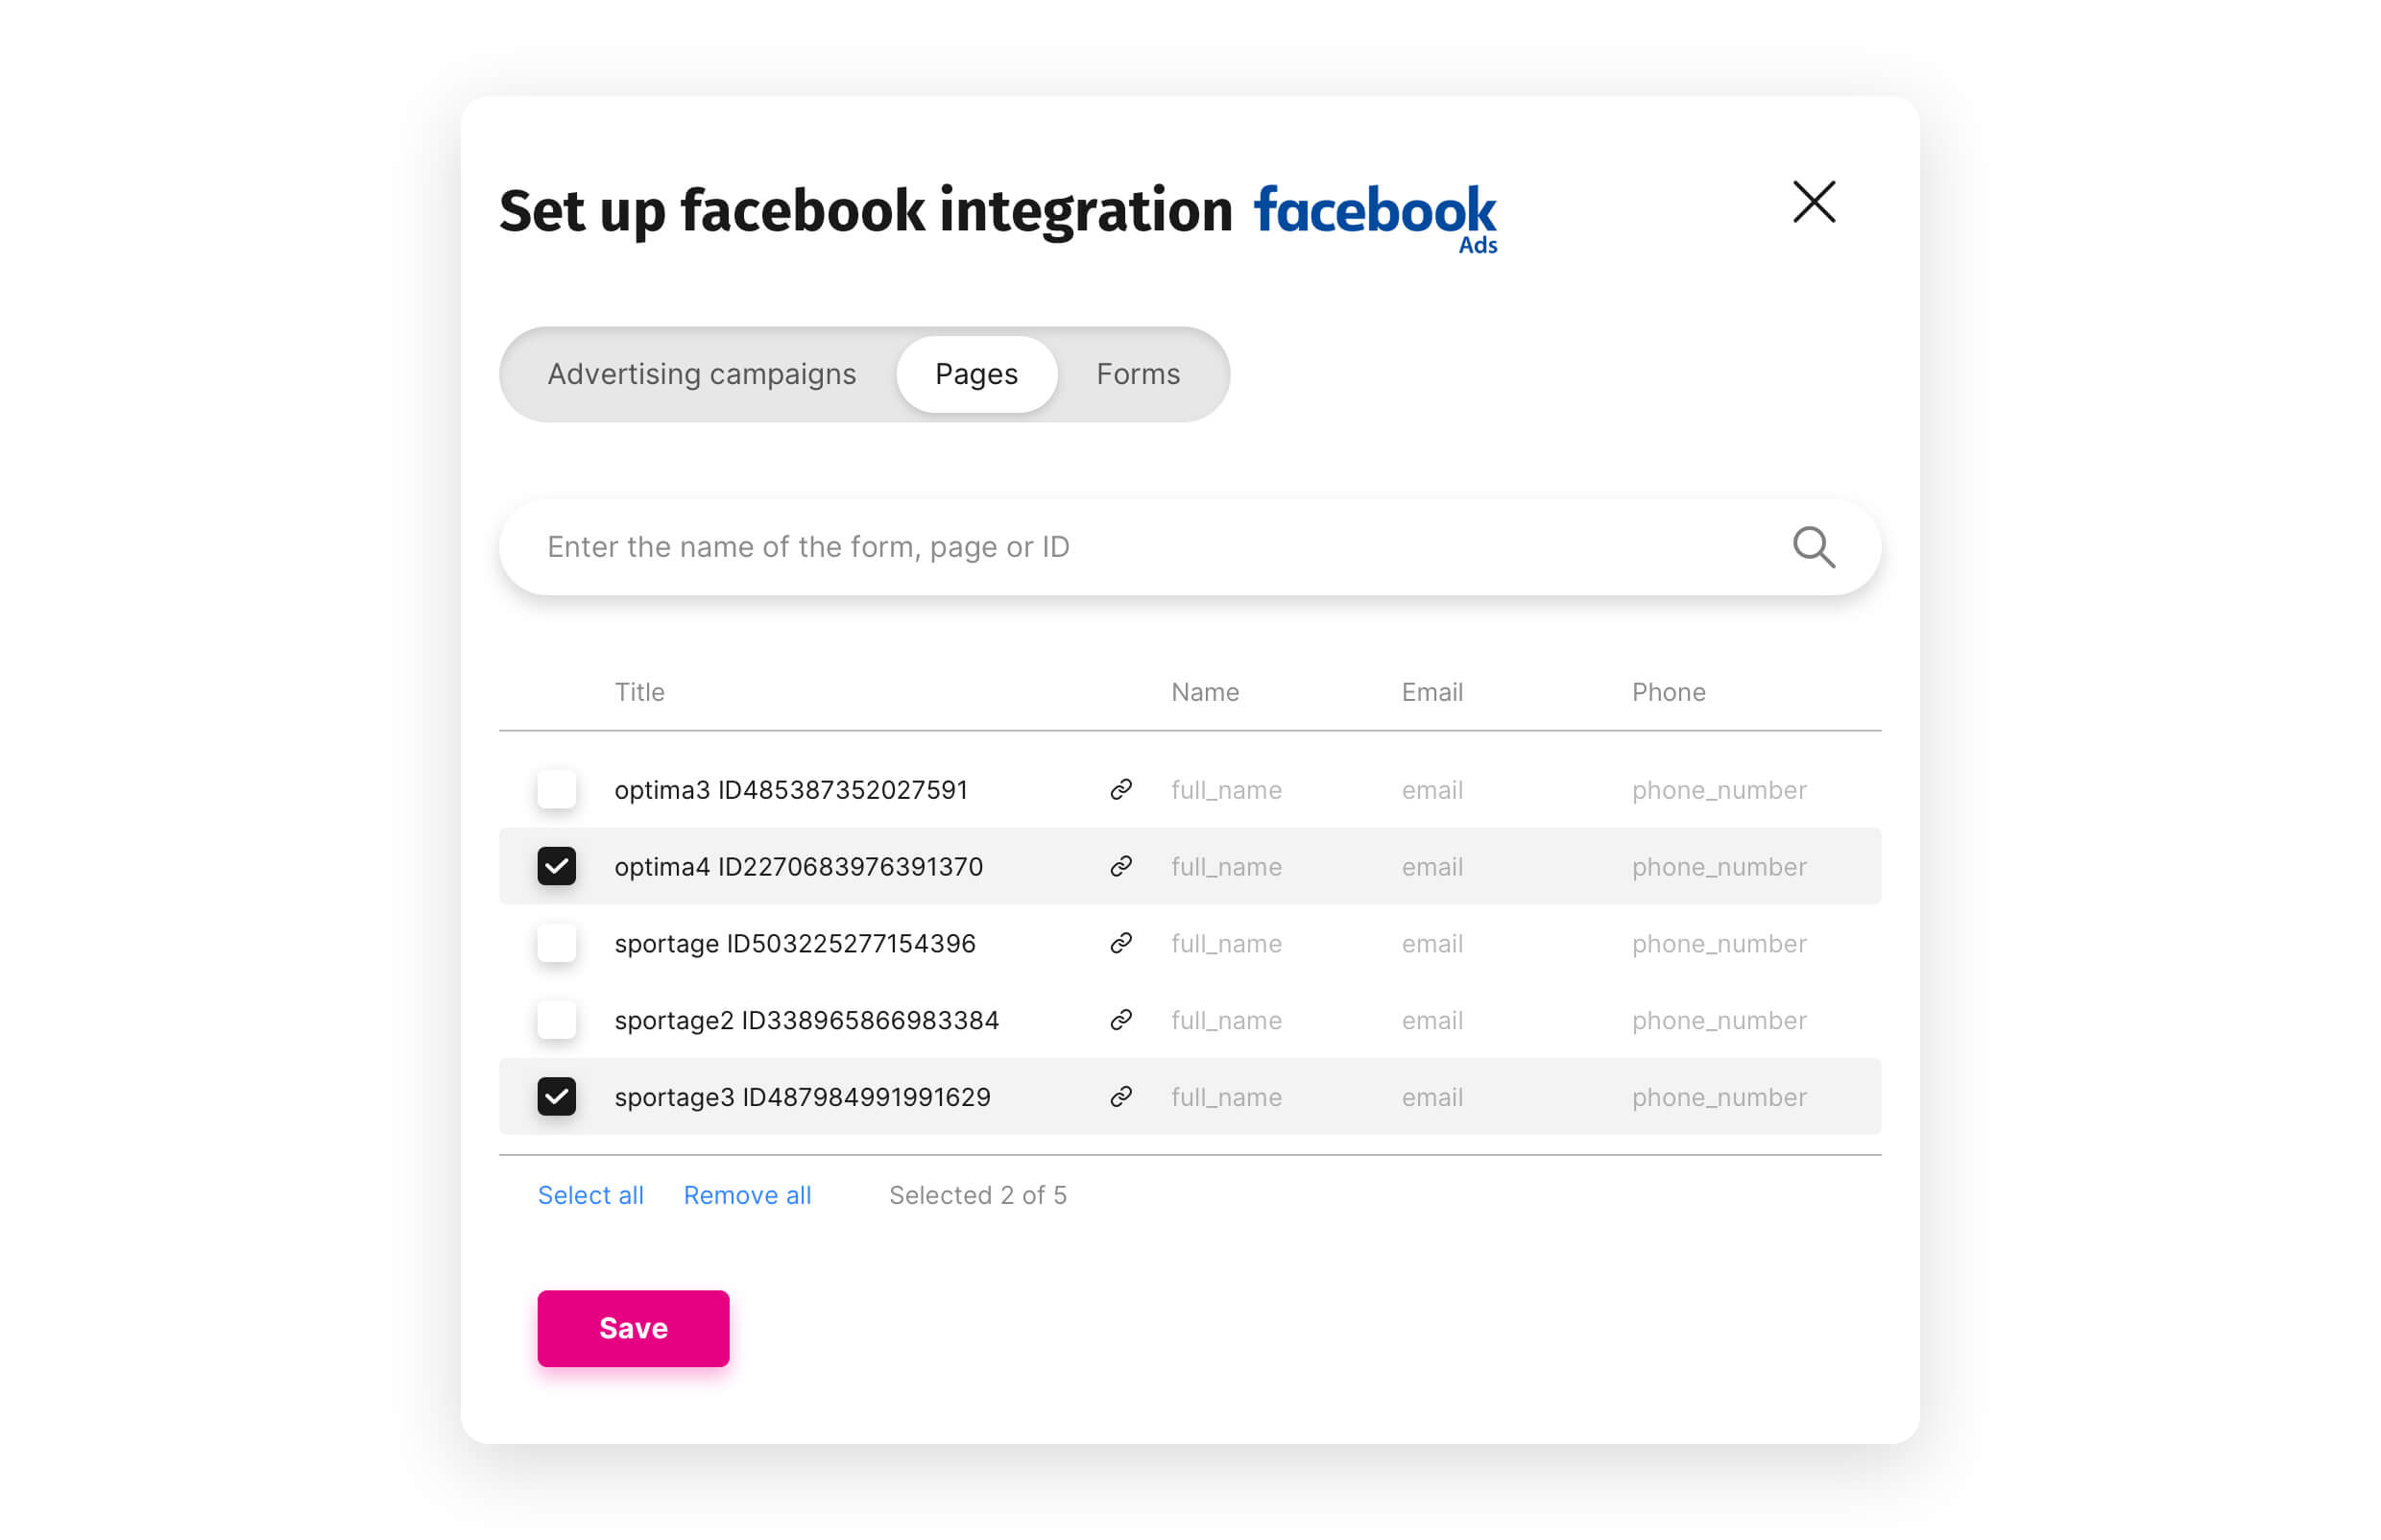Click the Remove all link

[x=747, y=1195]
